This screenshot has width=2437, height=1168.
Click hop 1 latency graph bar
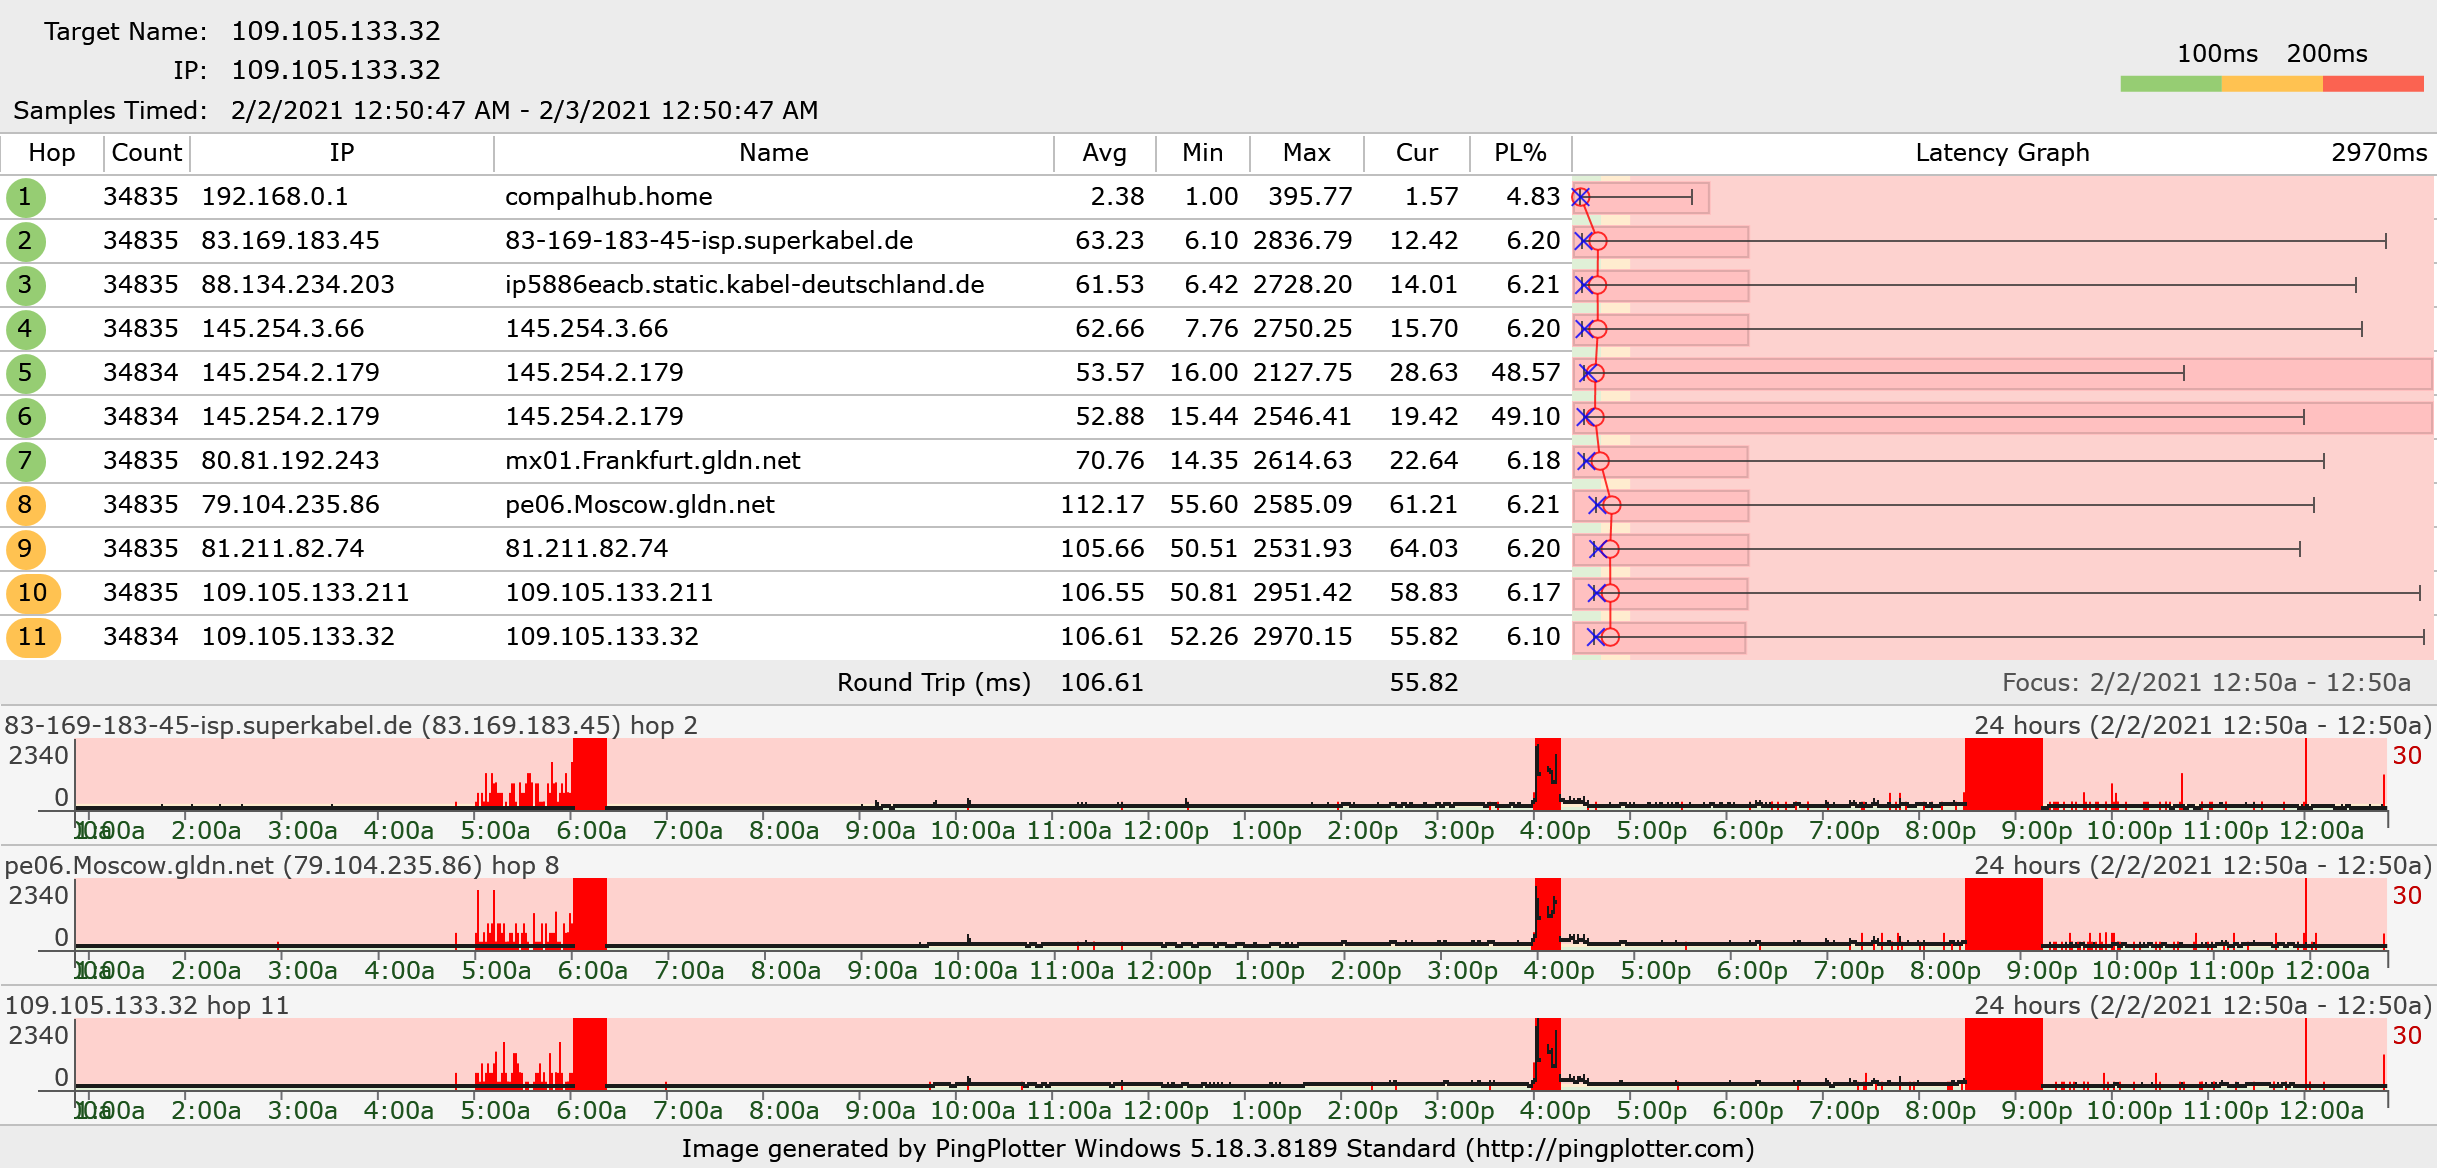click(x=1641, y=198)
